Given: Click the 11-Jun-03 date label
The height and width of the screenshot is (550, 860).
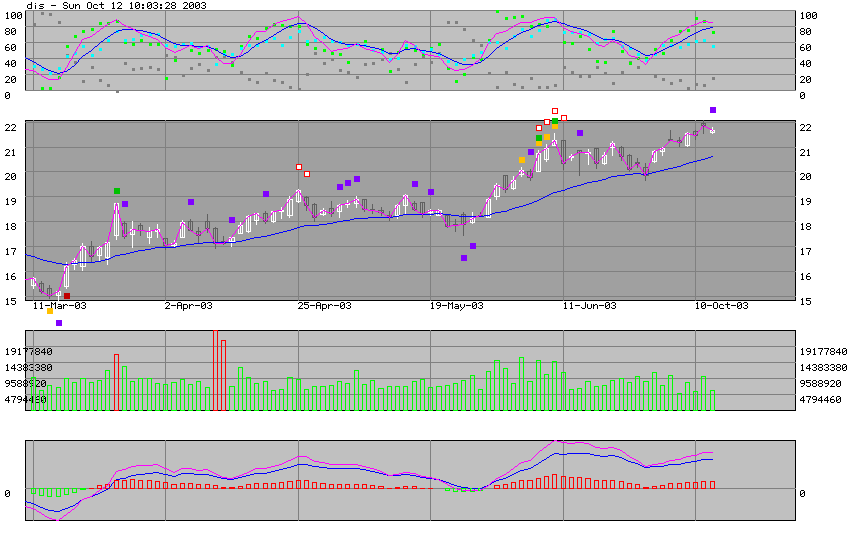Looking at the screenshot, I should (589, 306).
